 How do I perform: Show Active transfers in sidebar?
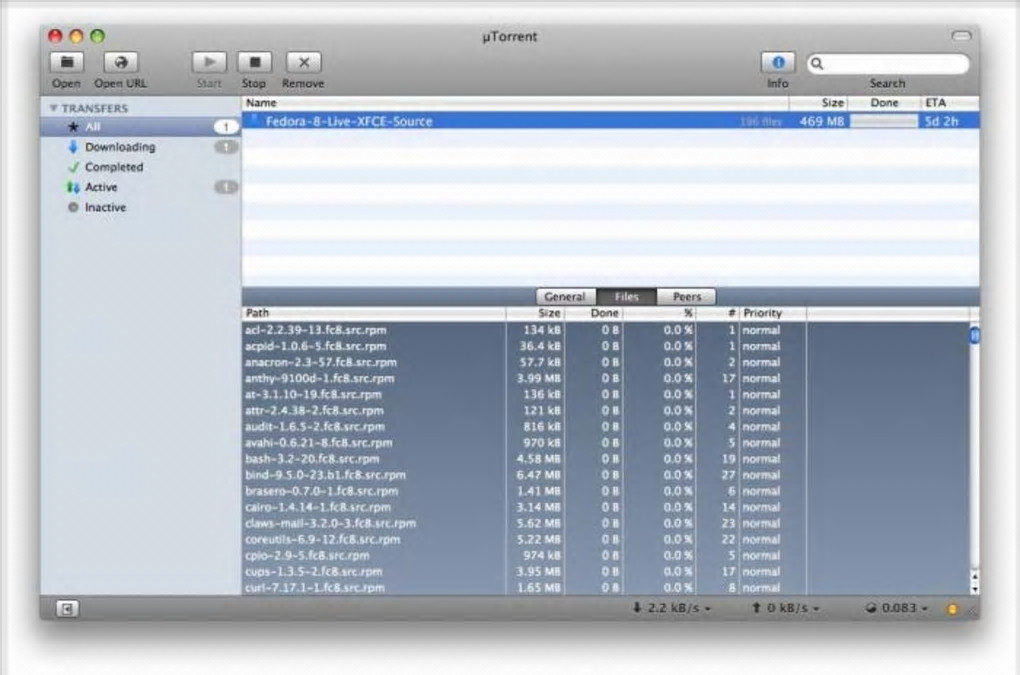(140, 187)
